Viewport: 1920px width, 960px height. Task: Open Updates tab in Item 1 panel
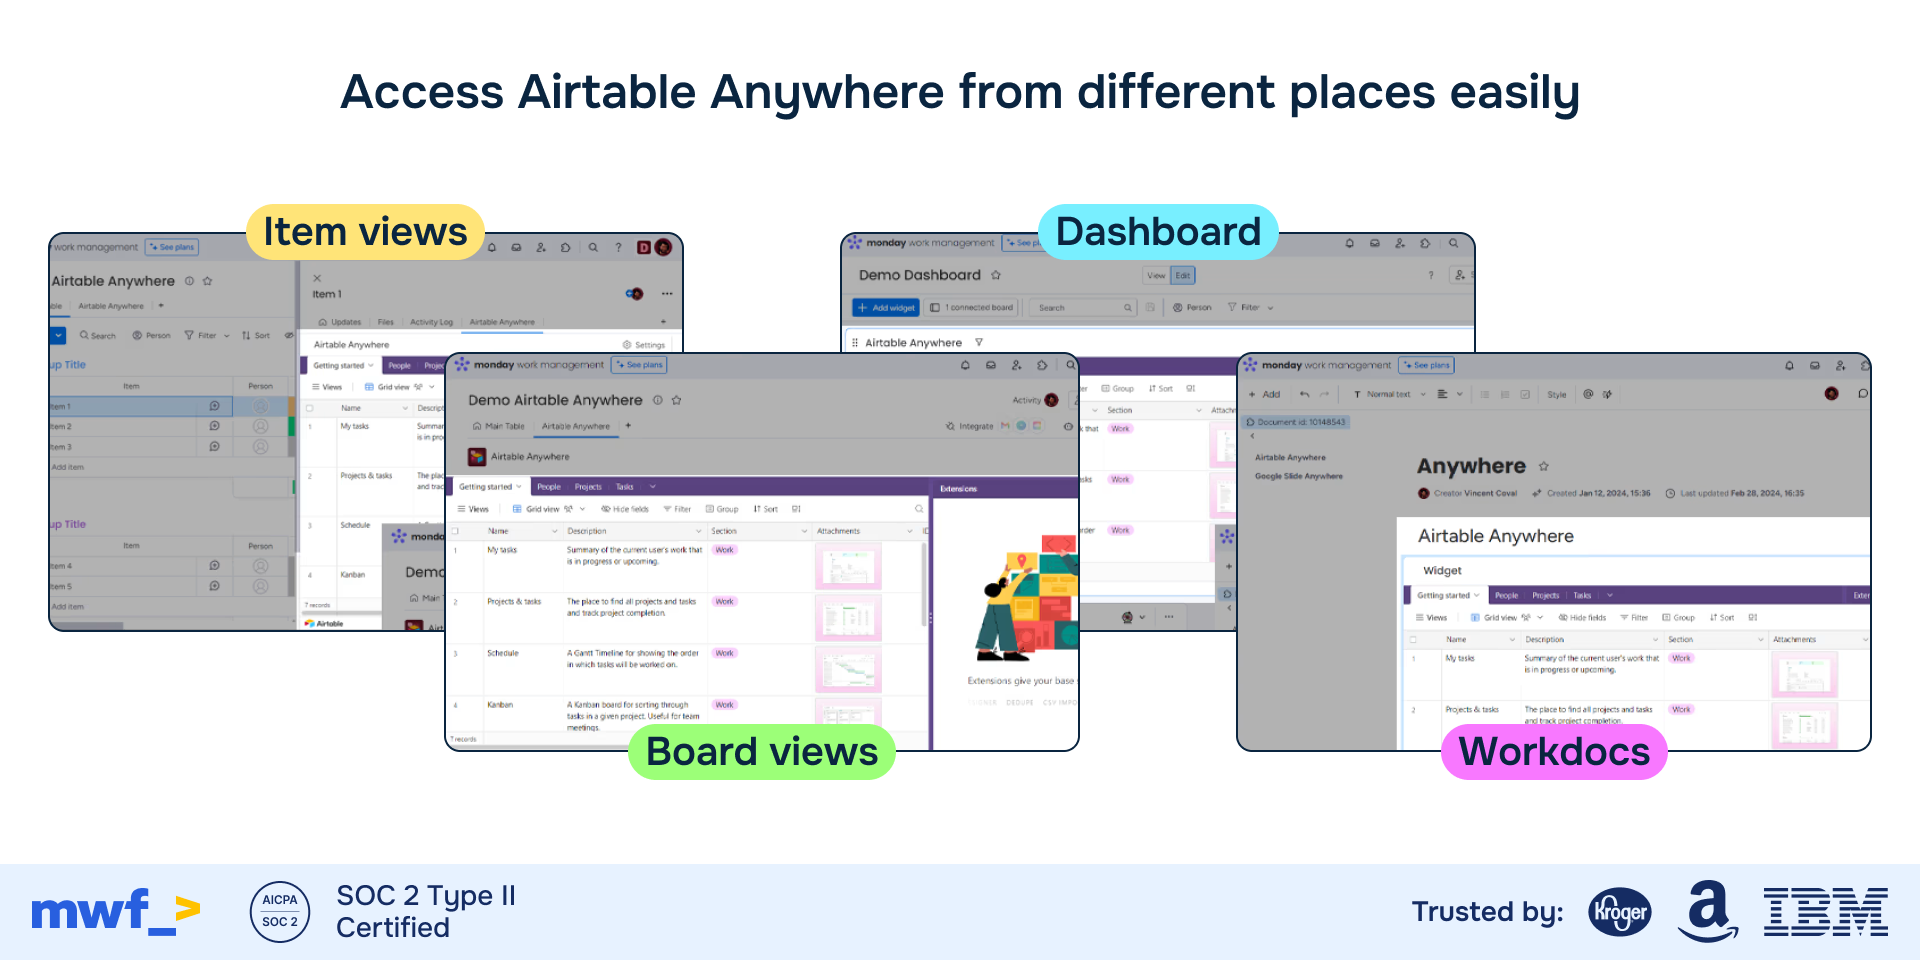[x=340, y=322]
